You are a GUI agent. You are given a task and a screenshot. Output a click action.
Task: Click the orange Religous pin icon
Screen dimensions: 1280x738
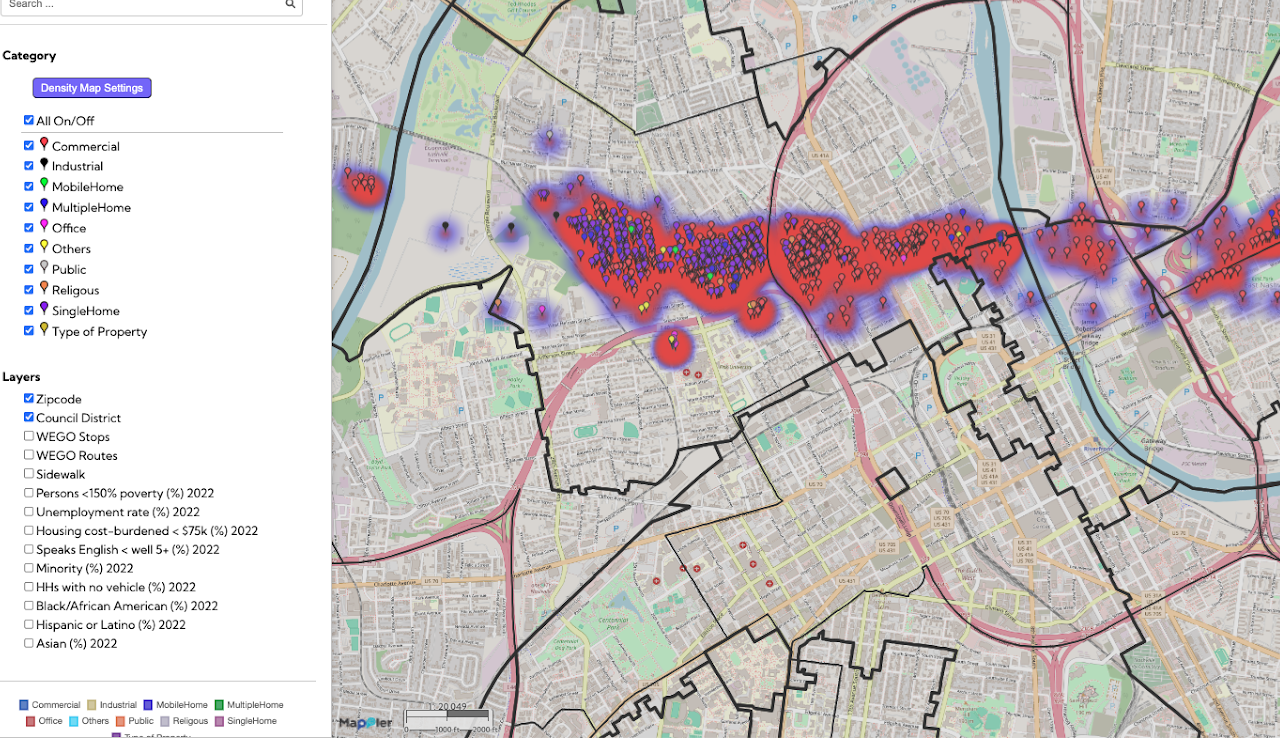(44, 288)
